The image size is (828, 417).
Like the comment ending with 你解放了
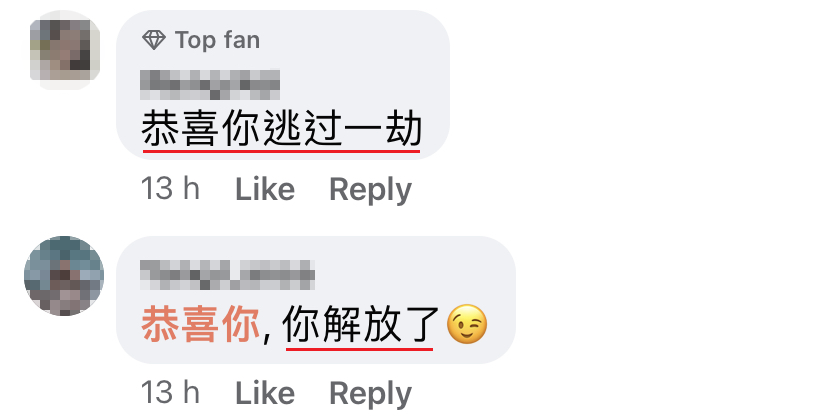265,393
